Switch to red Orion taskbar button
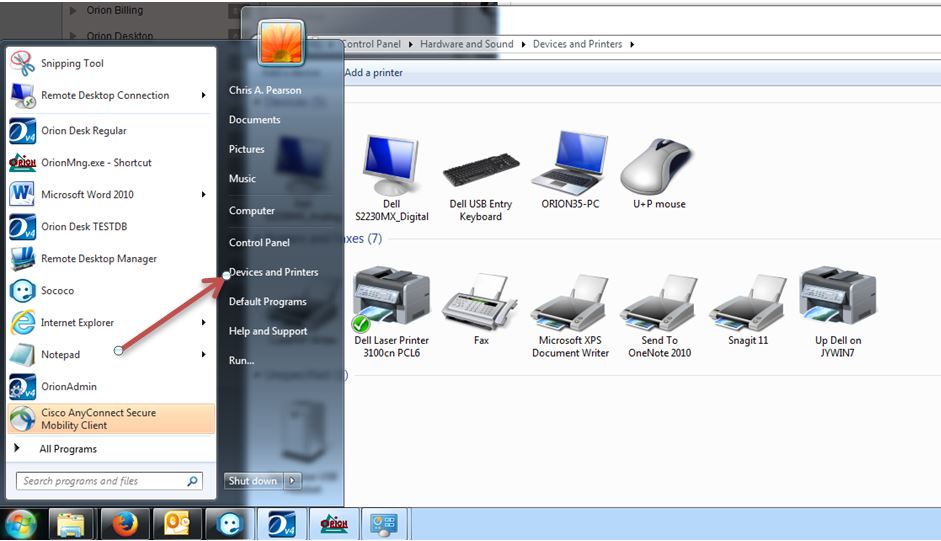Screen dimensions: 941x541 click(334, 524)
